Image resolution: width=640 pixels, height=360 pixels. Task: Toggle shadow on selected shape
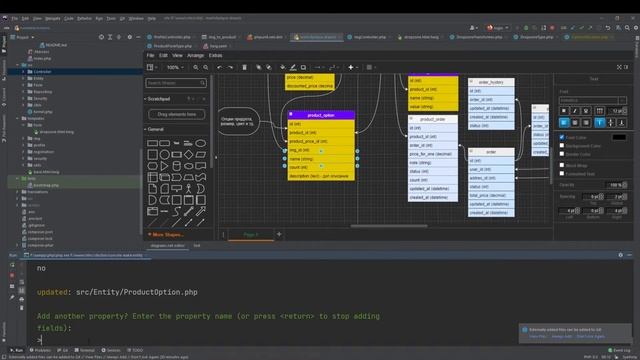click(303, 67)
